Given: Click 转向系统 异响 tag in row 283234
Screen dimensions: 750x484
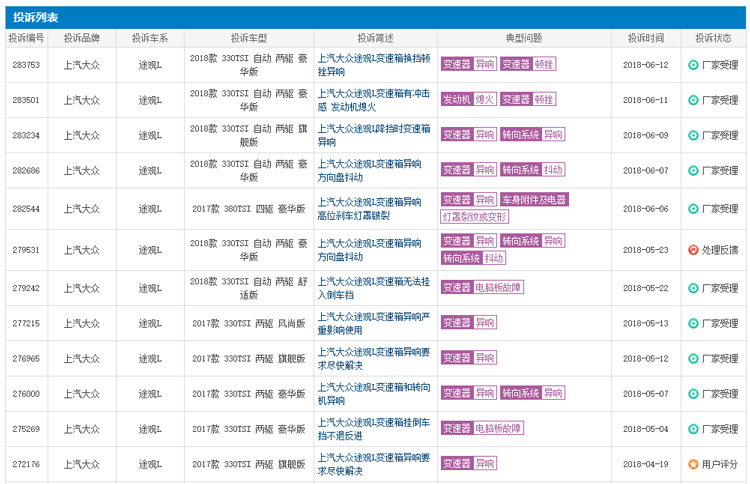Looking at the screenshot, I should click(532, 134).
